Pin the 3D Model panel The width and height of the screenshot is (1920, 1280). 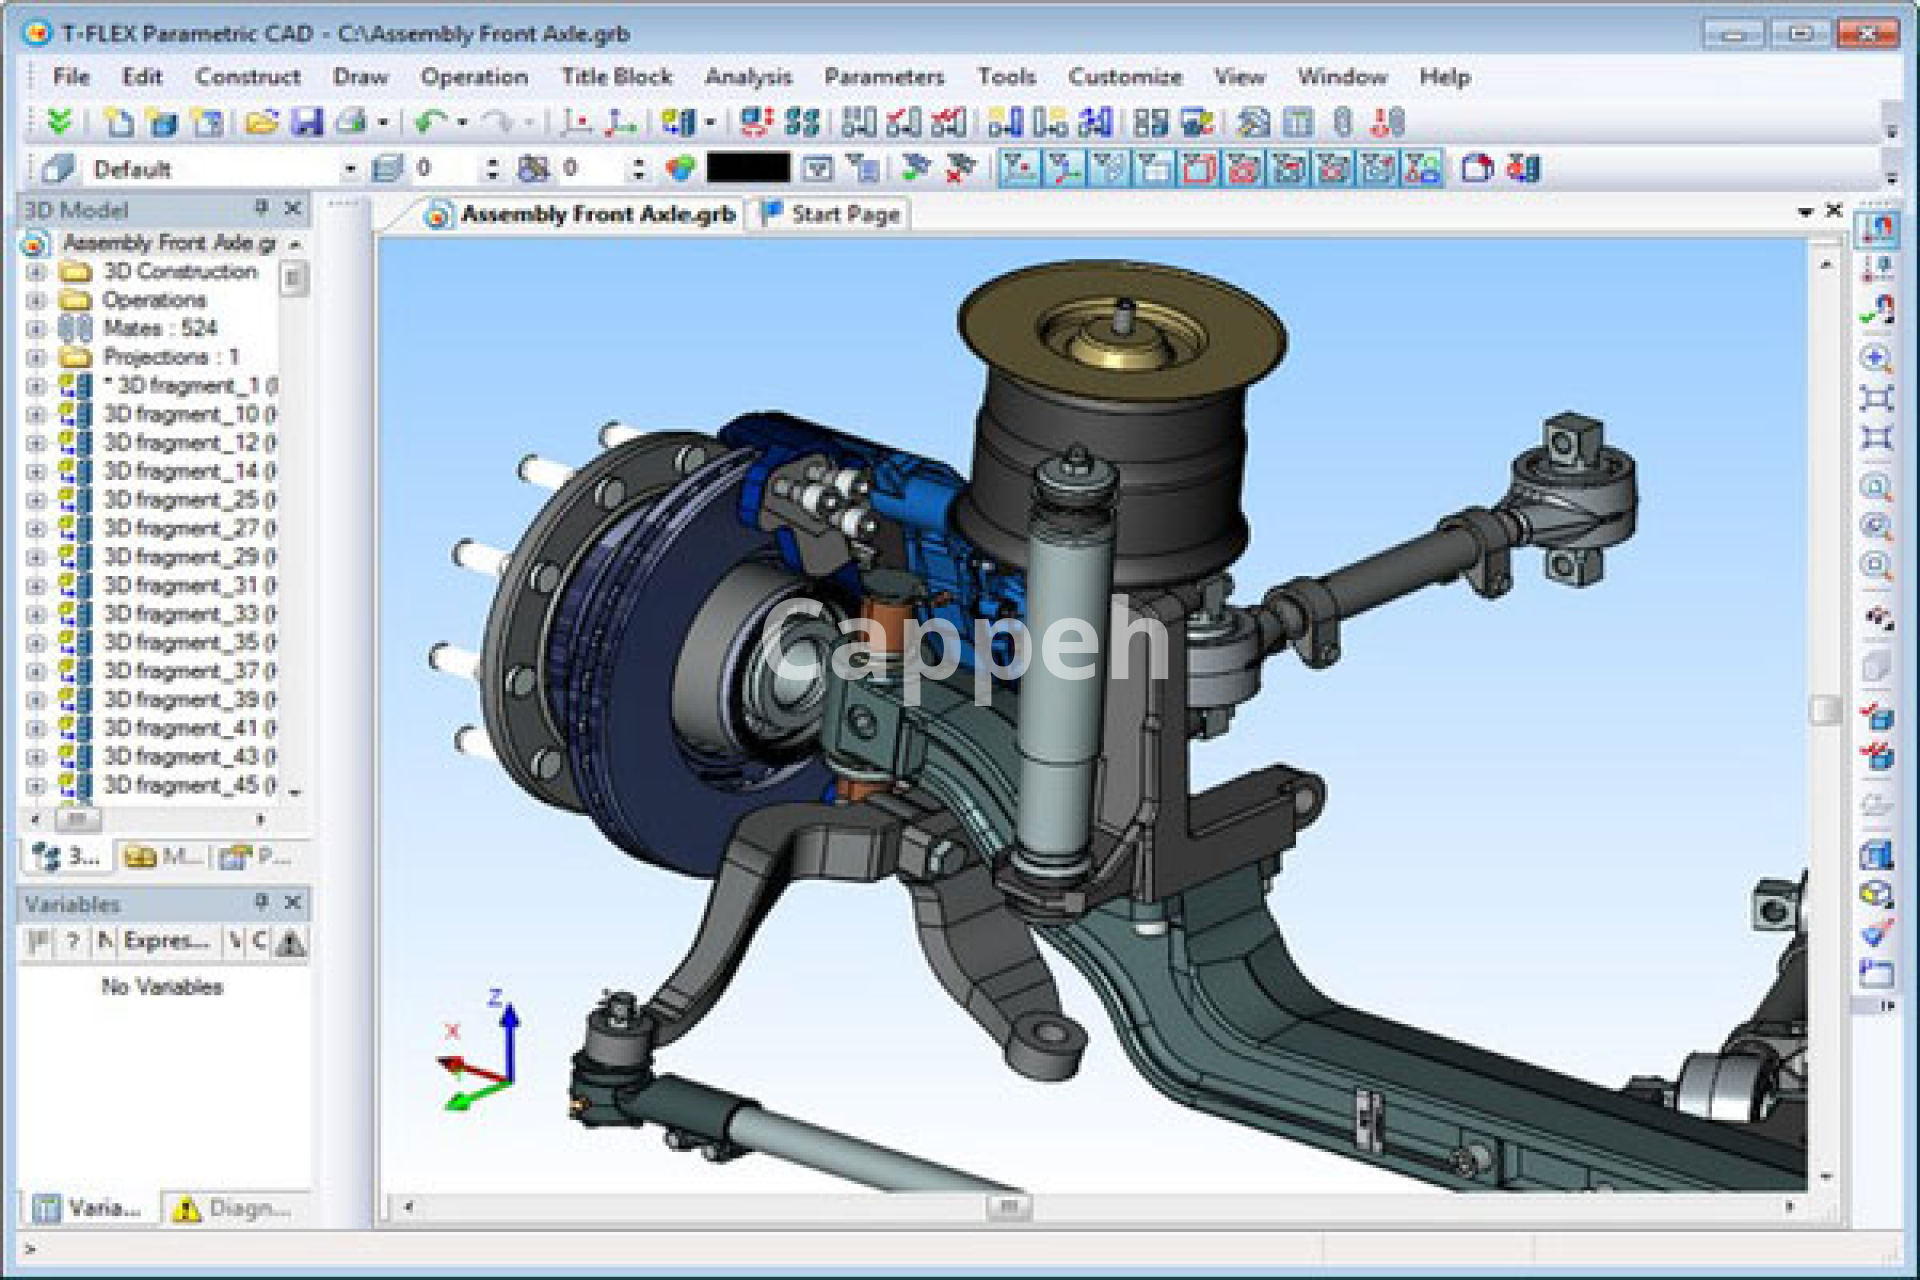coord(261,208)
